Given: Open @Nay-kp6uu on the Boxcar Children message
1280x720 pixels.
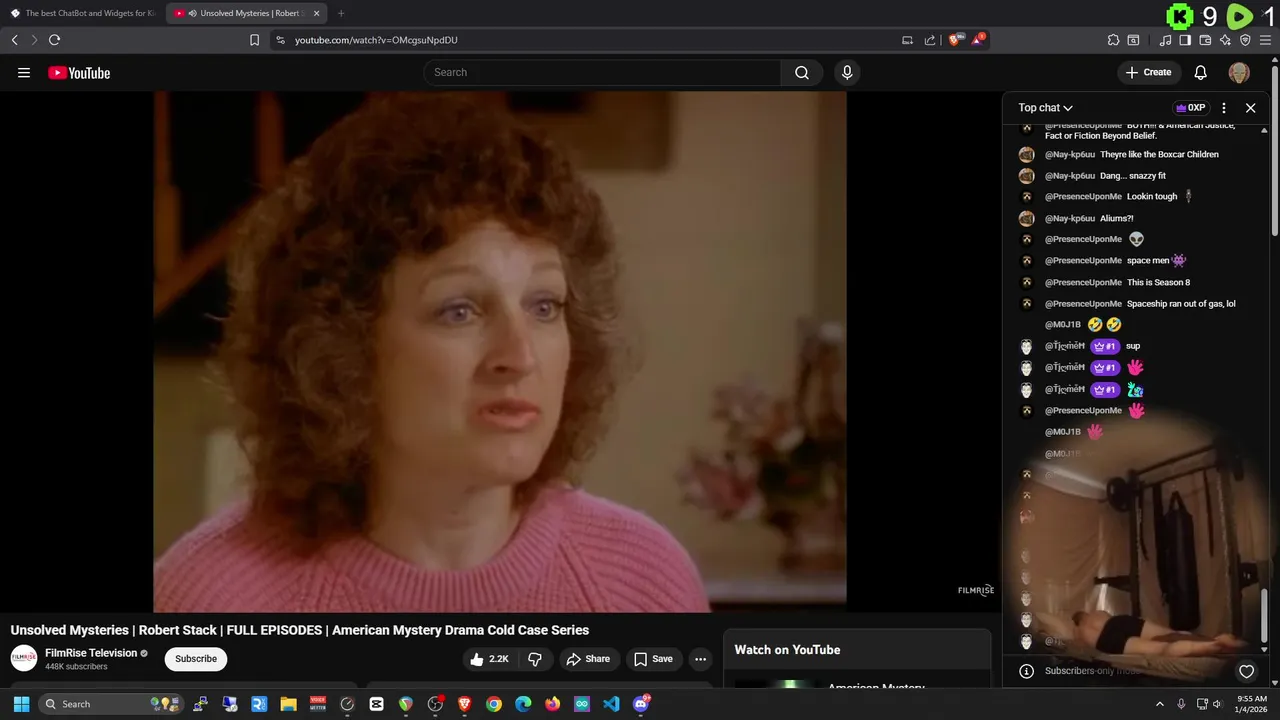Looking at the screenshot, I should [x=1070, y=155].
